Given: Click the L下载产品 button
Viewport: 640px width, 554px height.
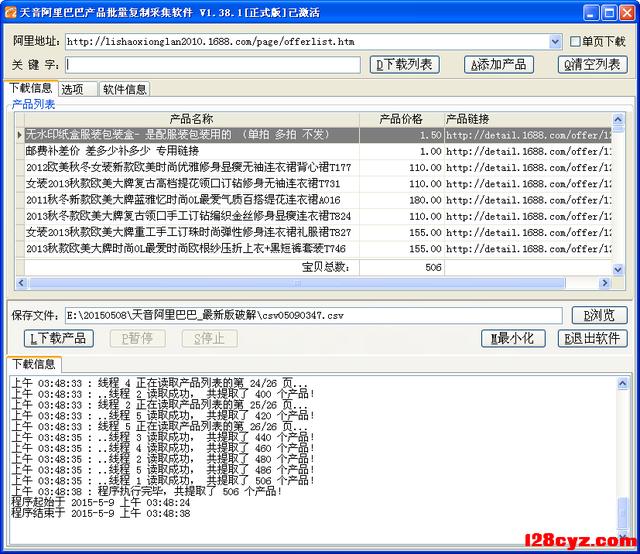Looking at the screenshot, I should [x=59, y=338].
